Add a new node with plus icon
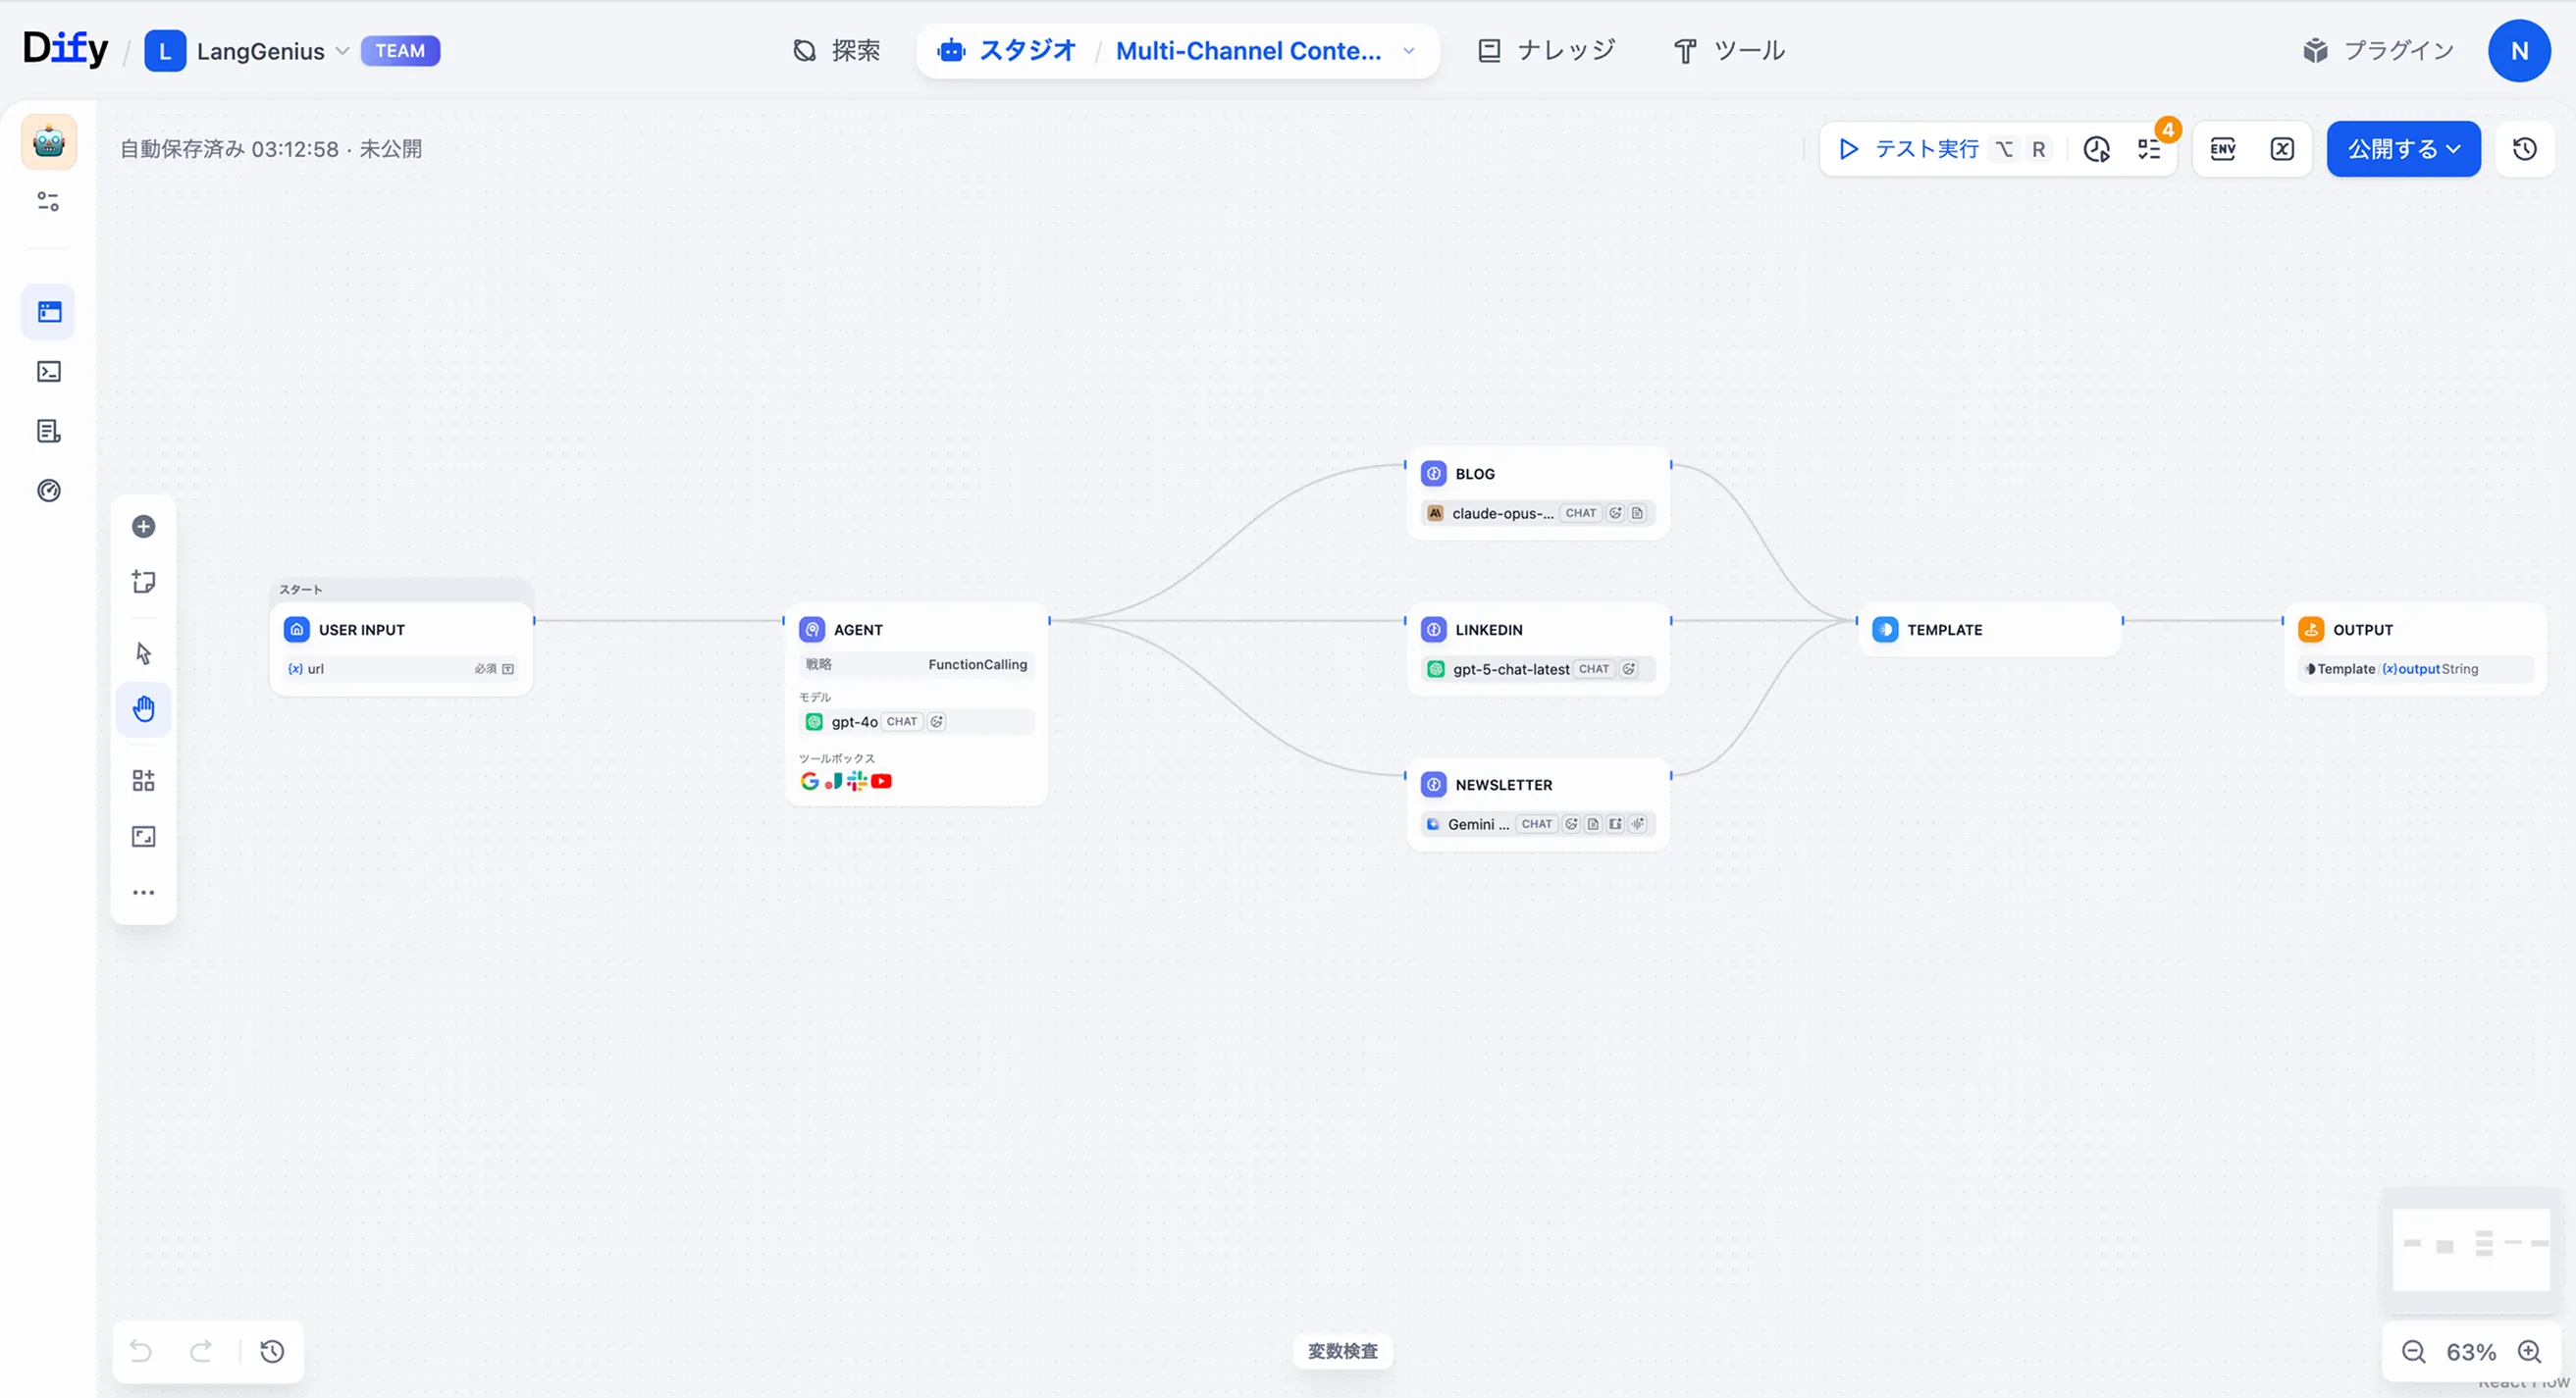The image size is (2576, 1398). click(143, 527)
